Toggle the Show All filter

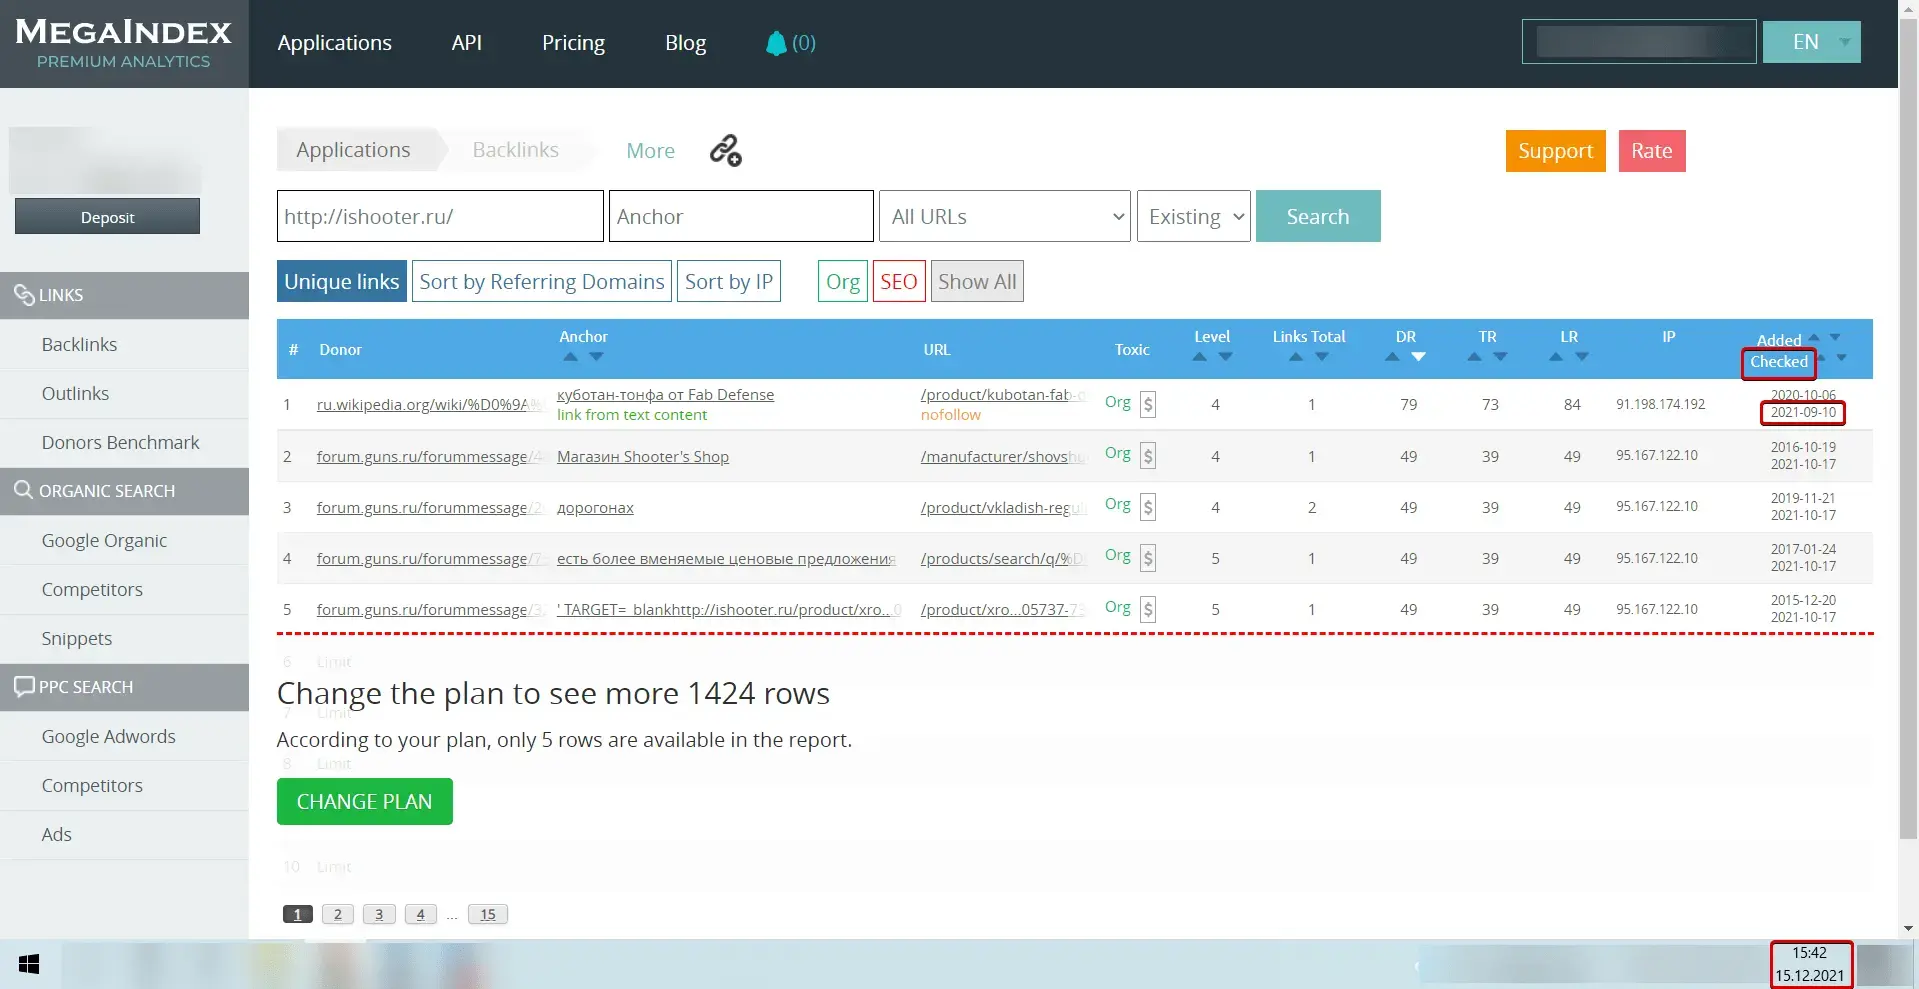click(x=977, y=282)
